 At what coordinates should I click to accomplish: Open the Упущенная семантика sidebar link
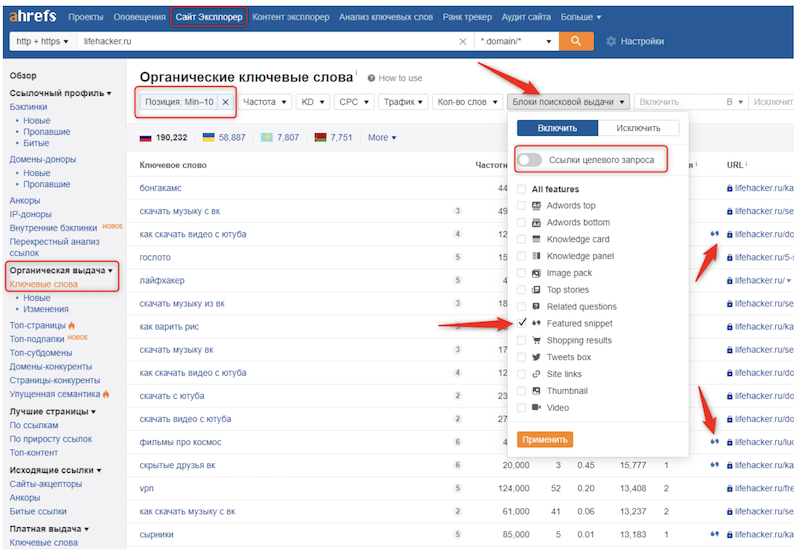[55, 394]
